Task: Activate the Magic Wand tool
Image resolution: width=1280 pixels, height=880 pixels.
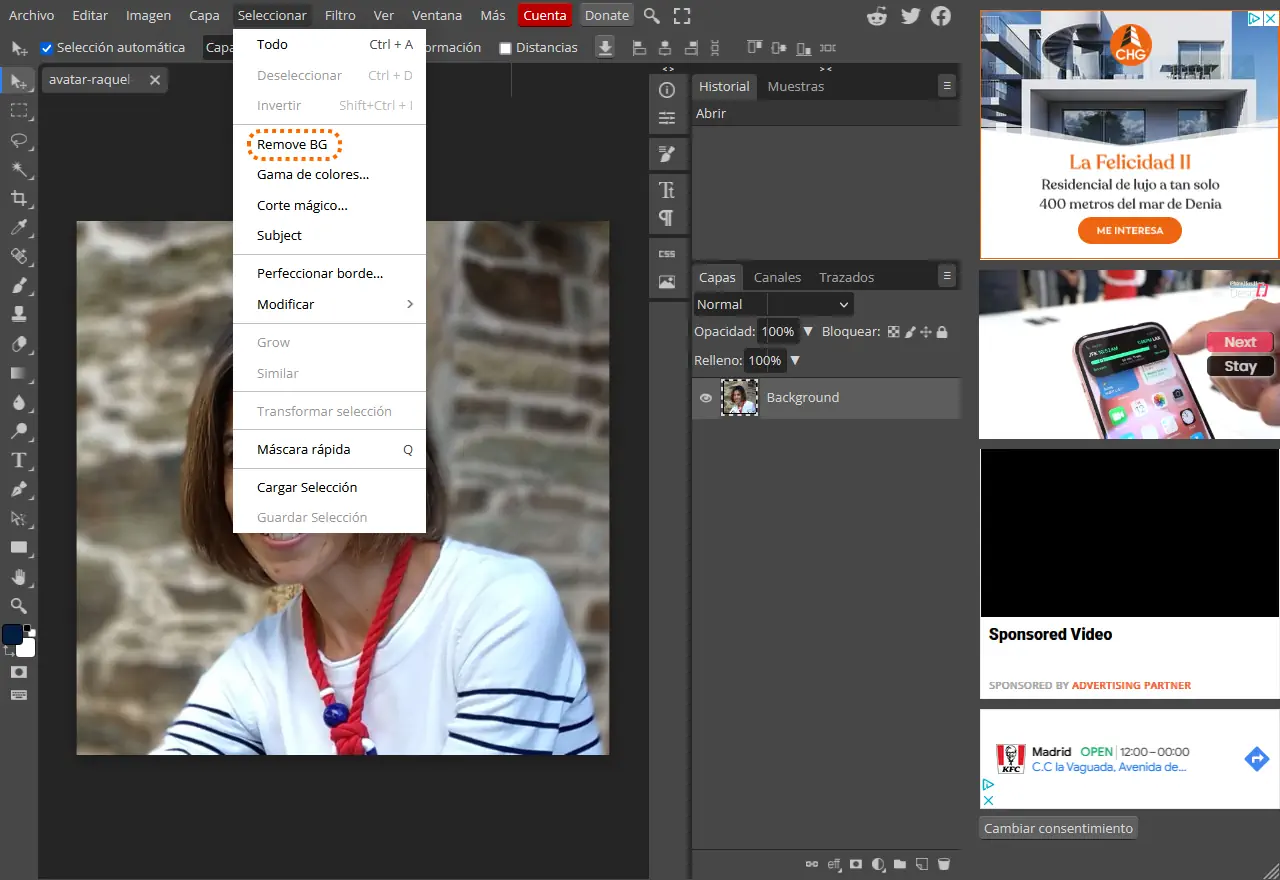Action: pos(18,168)
